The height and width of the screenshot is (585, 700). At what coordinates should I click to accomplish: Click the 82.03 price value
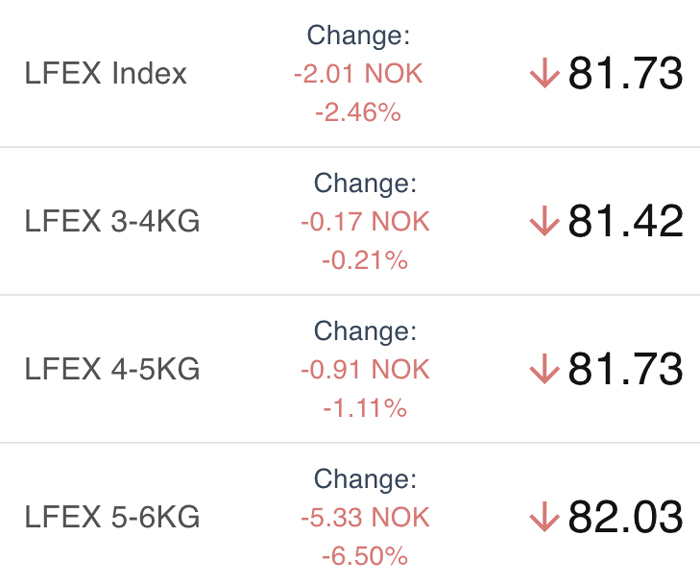click(x=625, y=517)
